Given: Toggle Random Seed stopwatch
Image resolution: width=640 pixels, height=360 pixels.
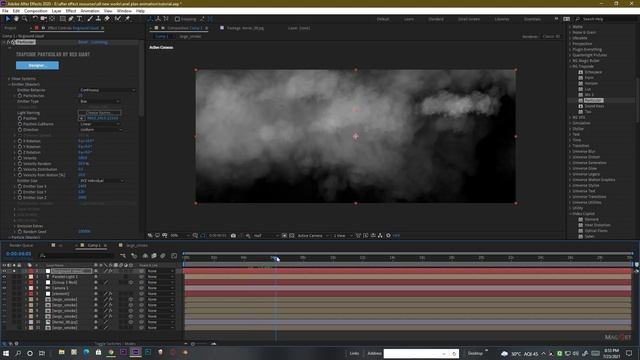Looking at the screenshot, I should [x=20, y=231].
